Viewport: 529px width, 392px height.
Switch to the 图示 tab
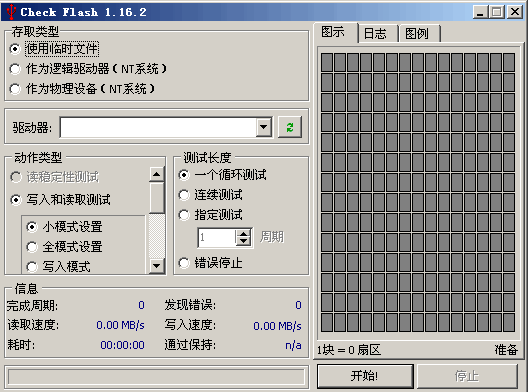pos(334,32)
